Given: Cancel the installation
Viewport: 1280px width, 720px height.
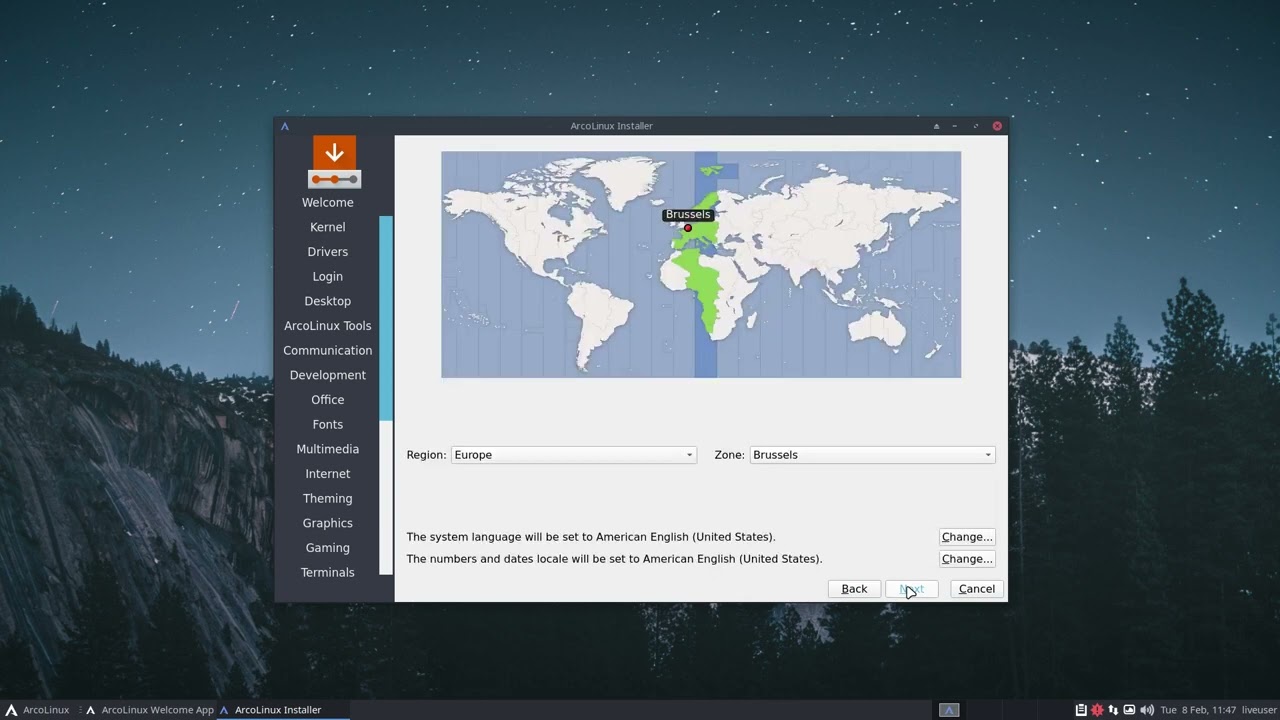Looking at the screenshot, I should 976,589.
